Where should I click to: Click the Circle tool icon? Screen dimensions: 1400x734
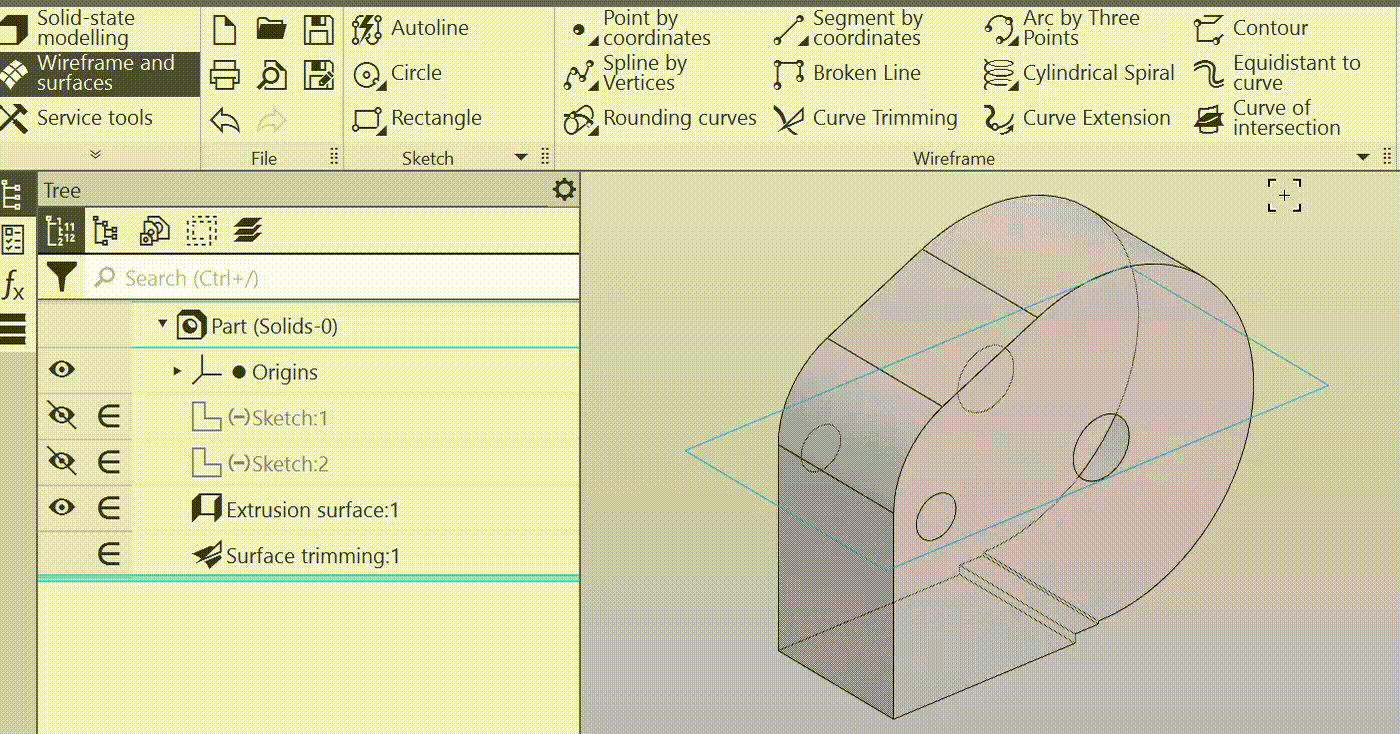point(368,74)
